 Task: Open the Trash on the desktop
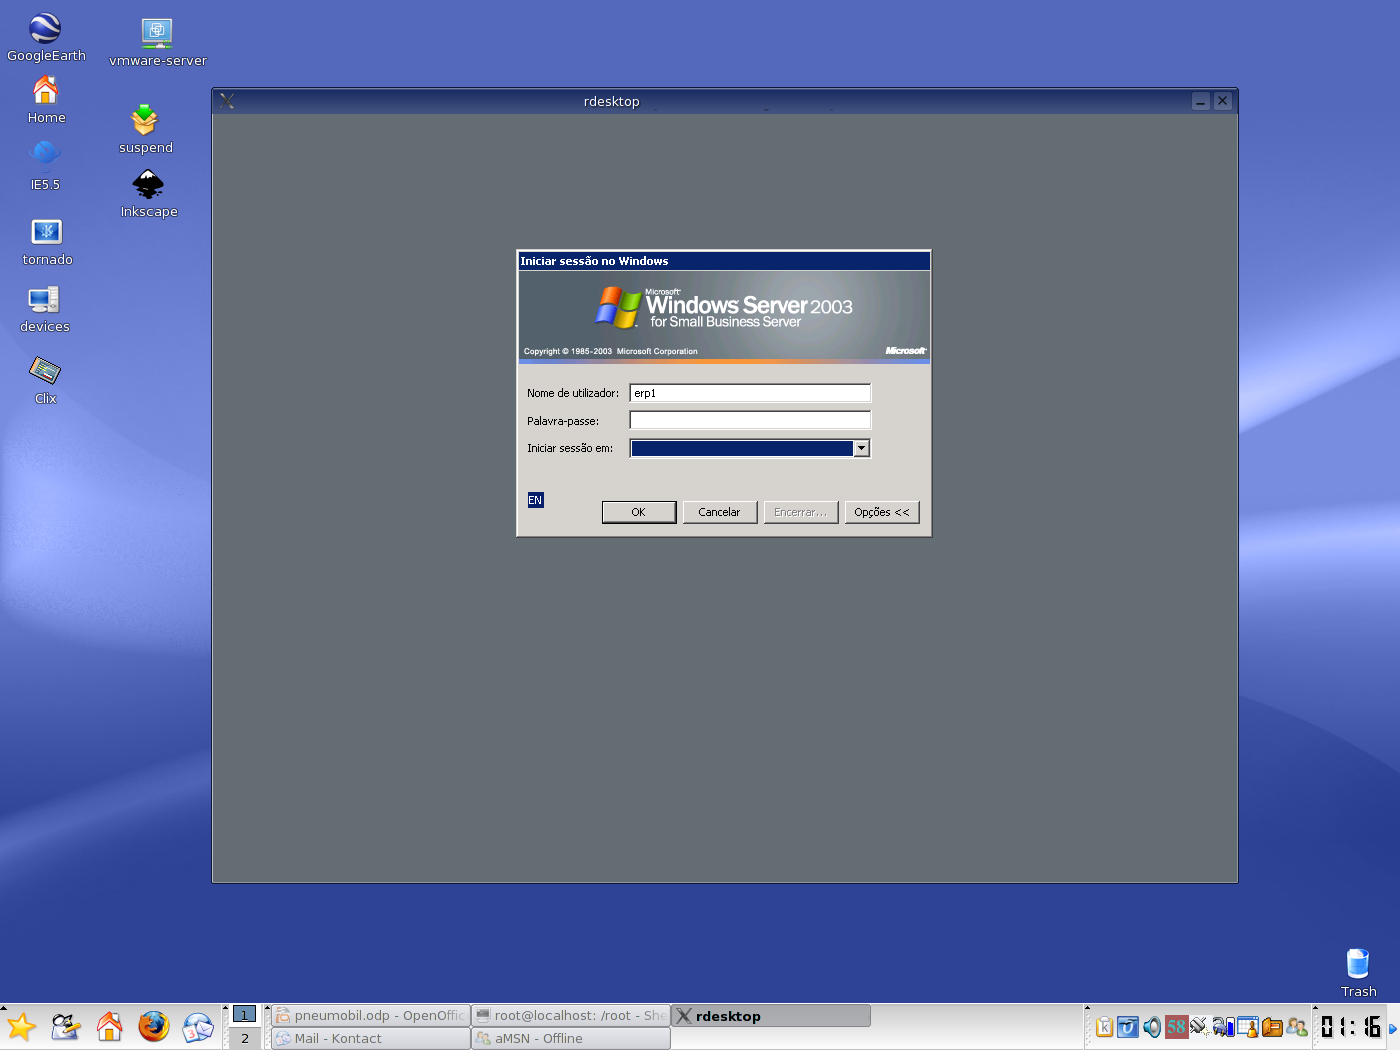tap(1358, 973)
